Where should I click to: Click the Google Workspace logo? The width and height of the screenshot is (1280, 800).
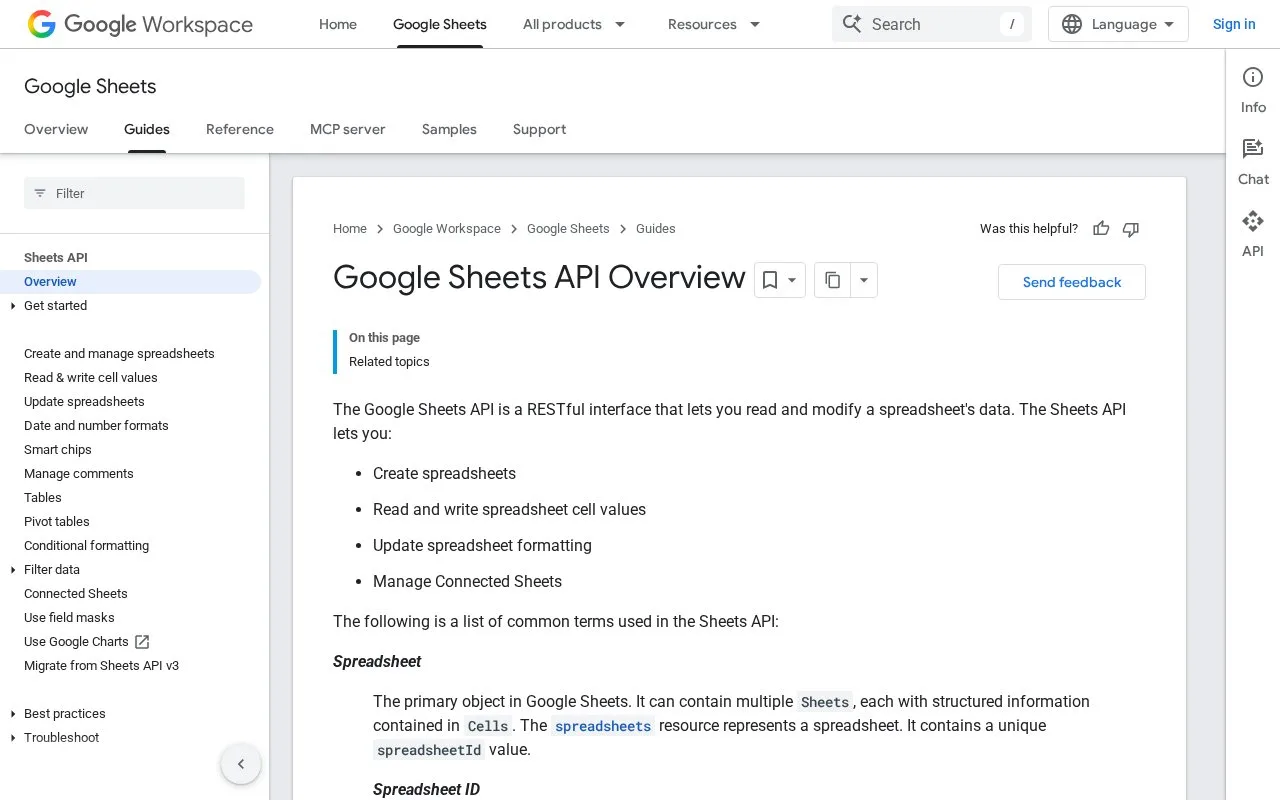click(x=140, y=24)
